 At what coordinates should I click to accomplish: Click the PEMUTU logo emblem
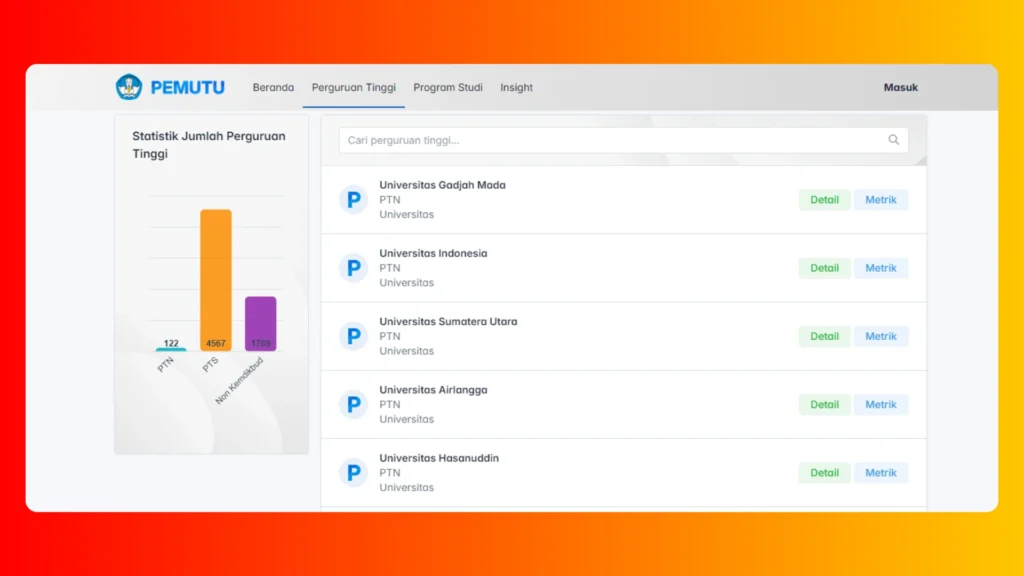click(129, 87)
